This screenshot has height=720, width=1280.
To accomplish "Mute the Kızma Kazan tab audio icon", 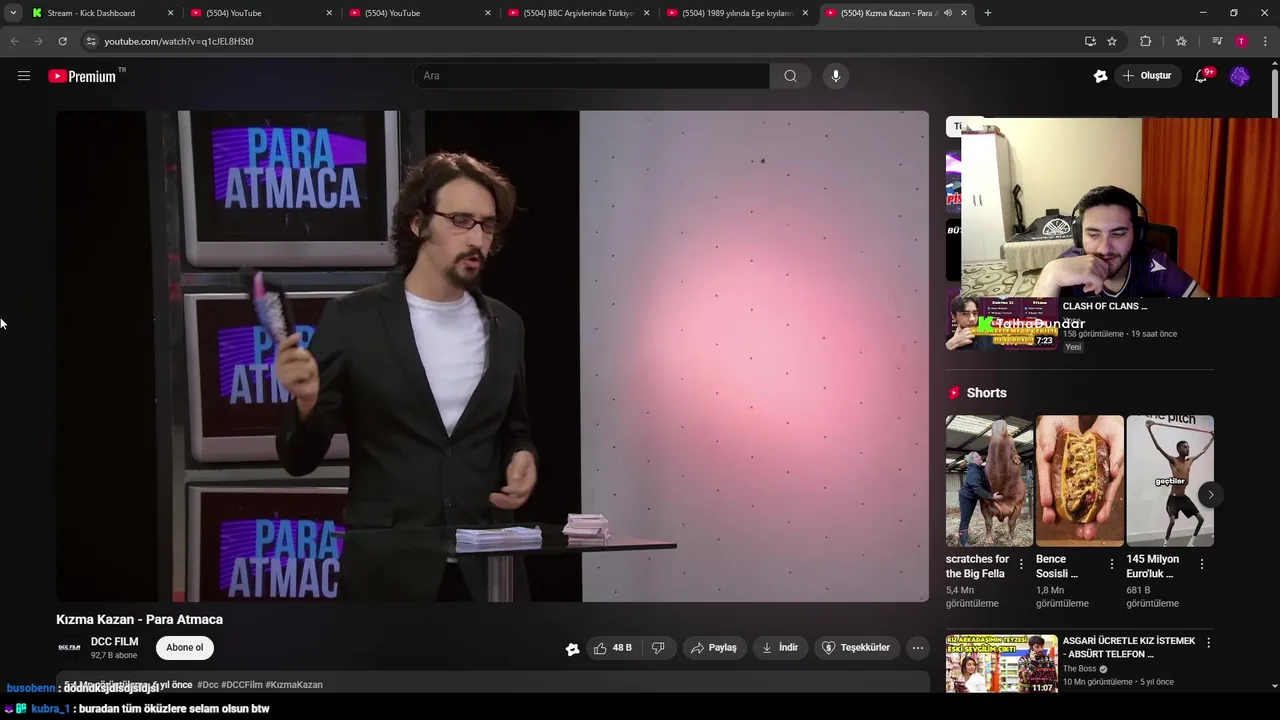I will point(948,13).
